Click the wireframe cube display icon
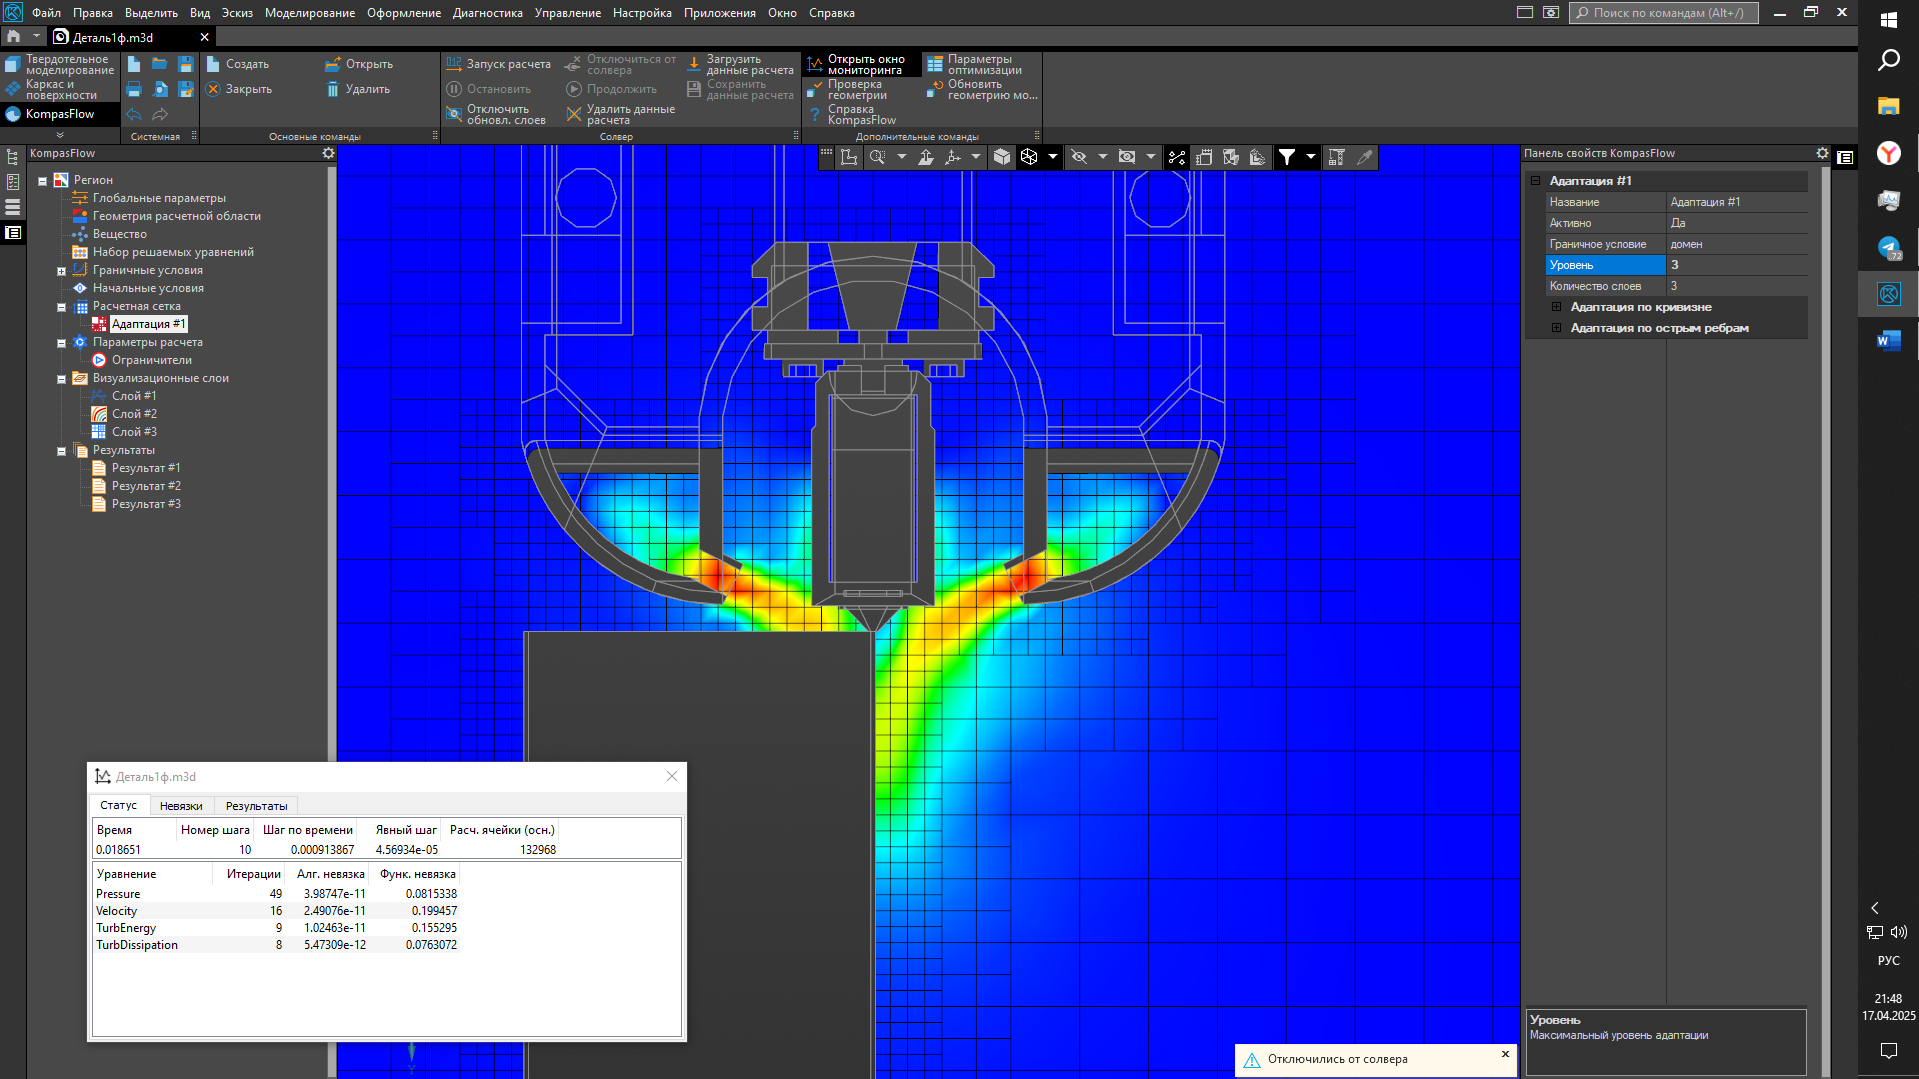The height and width of the screenshot is (1079, 1919). (1029, 157)
